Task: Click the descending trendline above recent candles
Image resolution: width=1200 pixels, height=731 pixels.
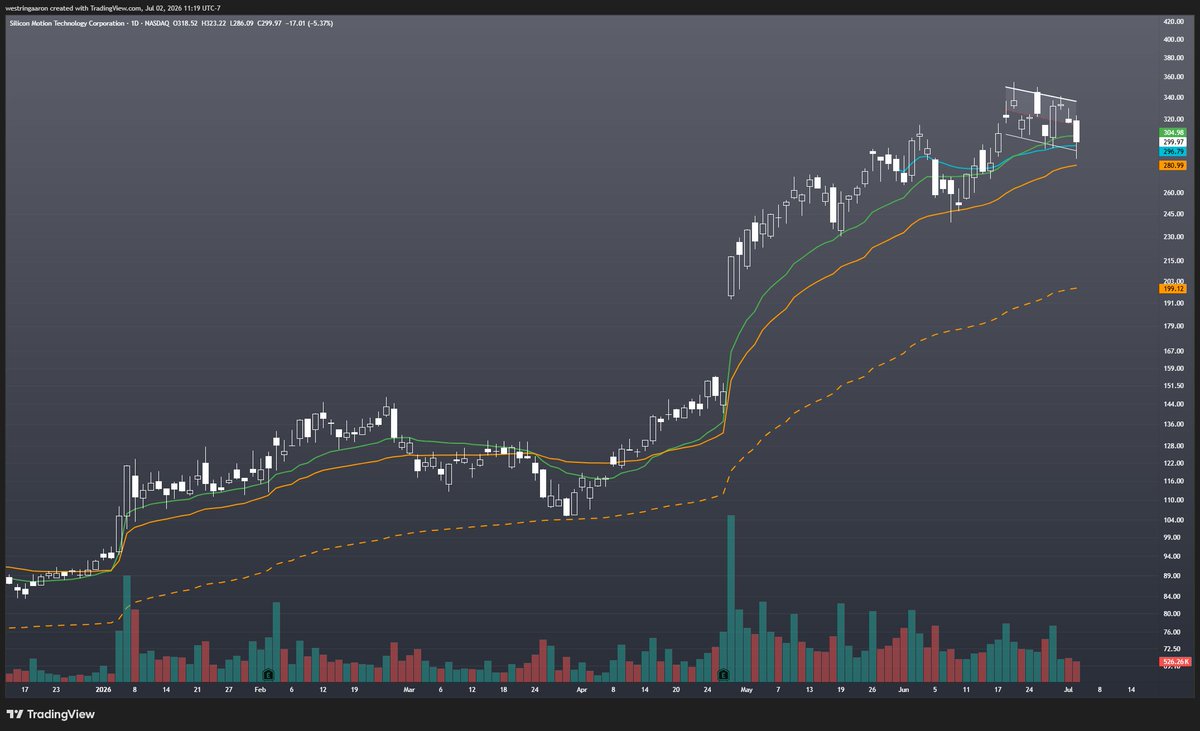Action: pyautogui.click(x=1040, y=95)
